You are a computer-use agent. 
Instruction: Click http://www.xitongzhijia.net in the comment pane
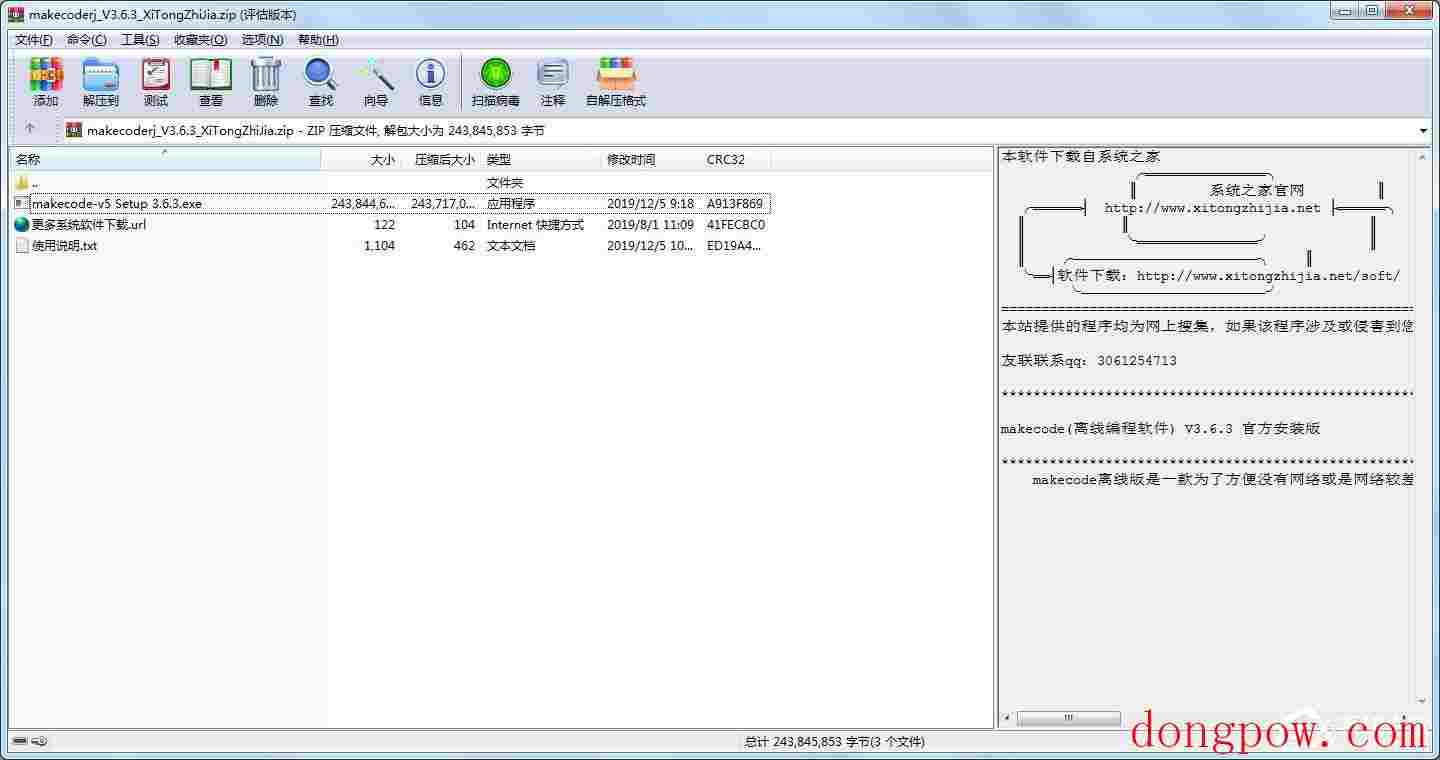pos(1212,208)
